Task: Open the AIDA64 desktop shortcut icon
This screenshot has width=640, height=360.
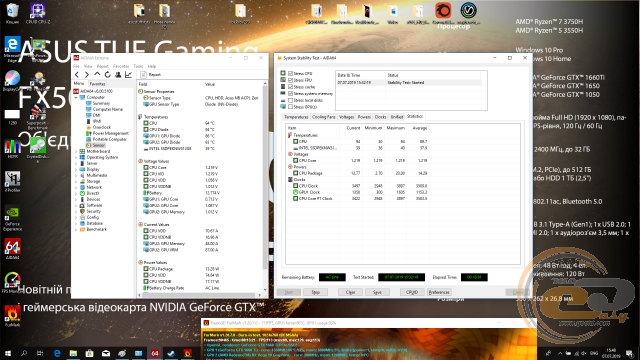Action: click(x=12, y=249)
